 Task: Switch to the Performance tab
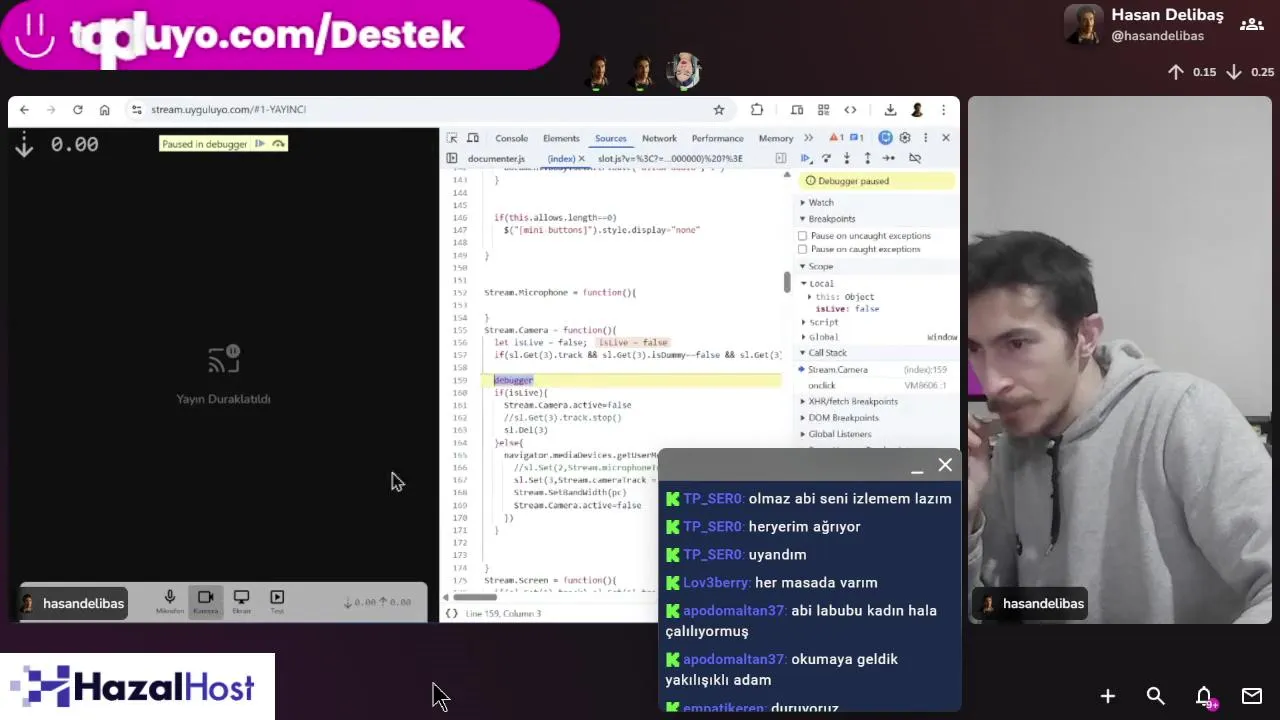coord(717,138)
